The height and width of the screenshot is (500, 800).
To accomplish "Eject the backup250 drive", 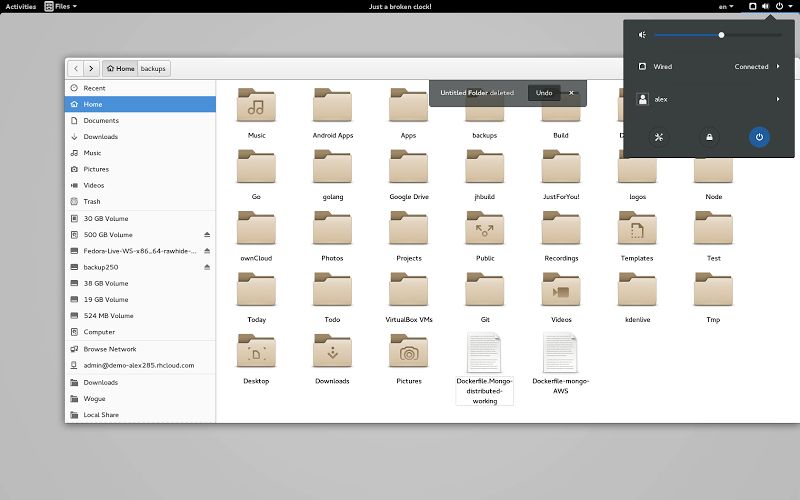I will (207, 267).
